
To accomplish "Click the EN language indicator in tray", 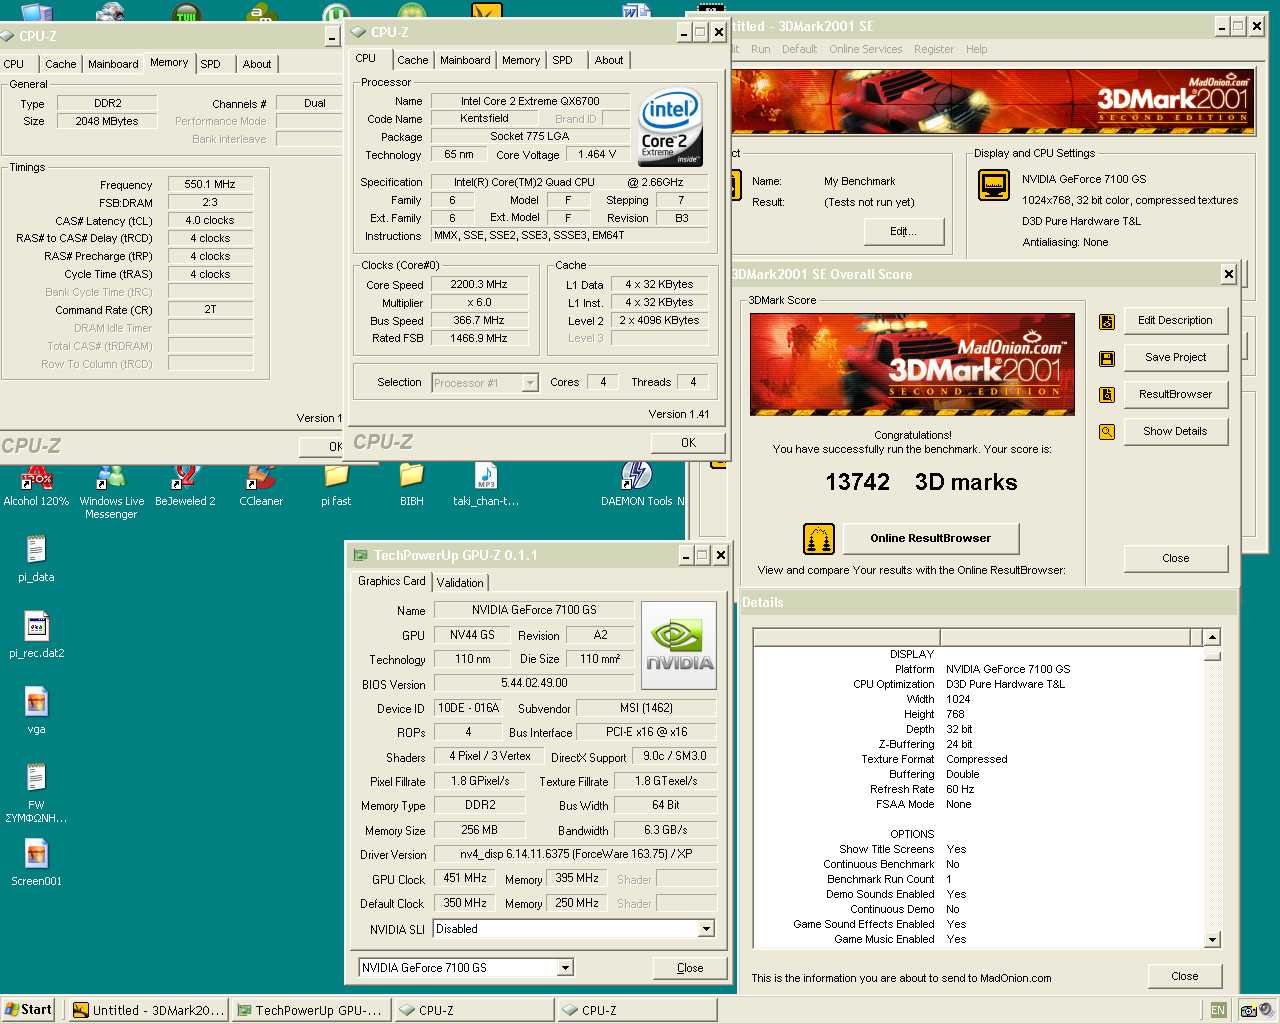I will pyautogui.click(x=1218, y=1010).
